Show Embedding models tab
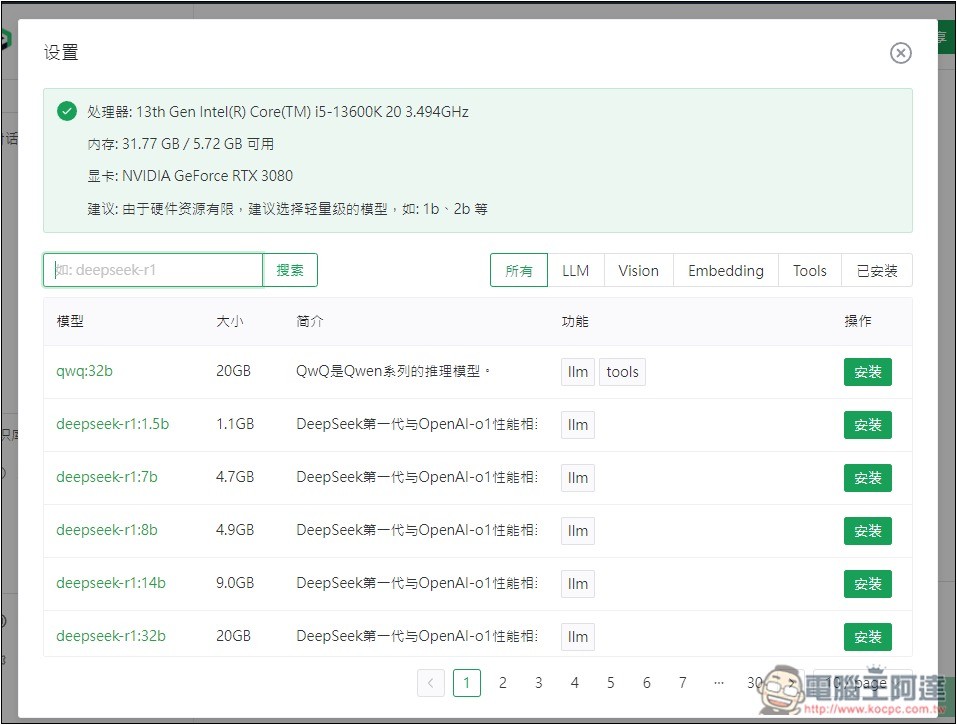957x725 pixels. 725,270
